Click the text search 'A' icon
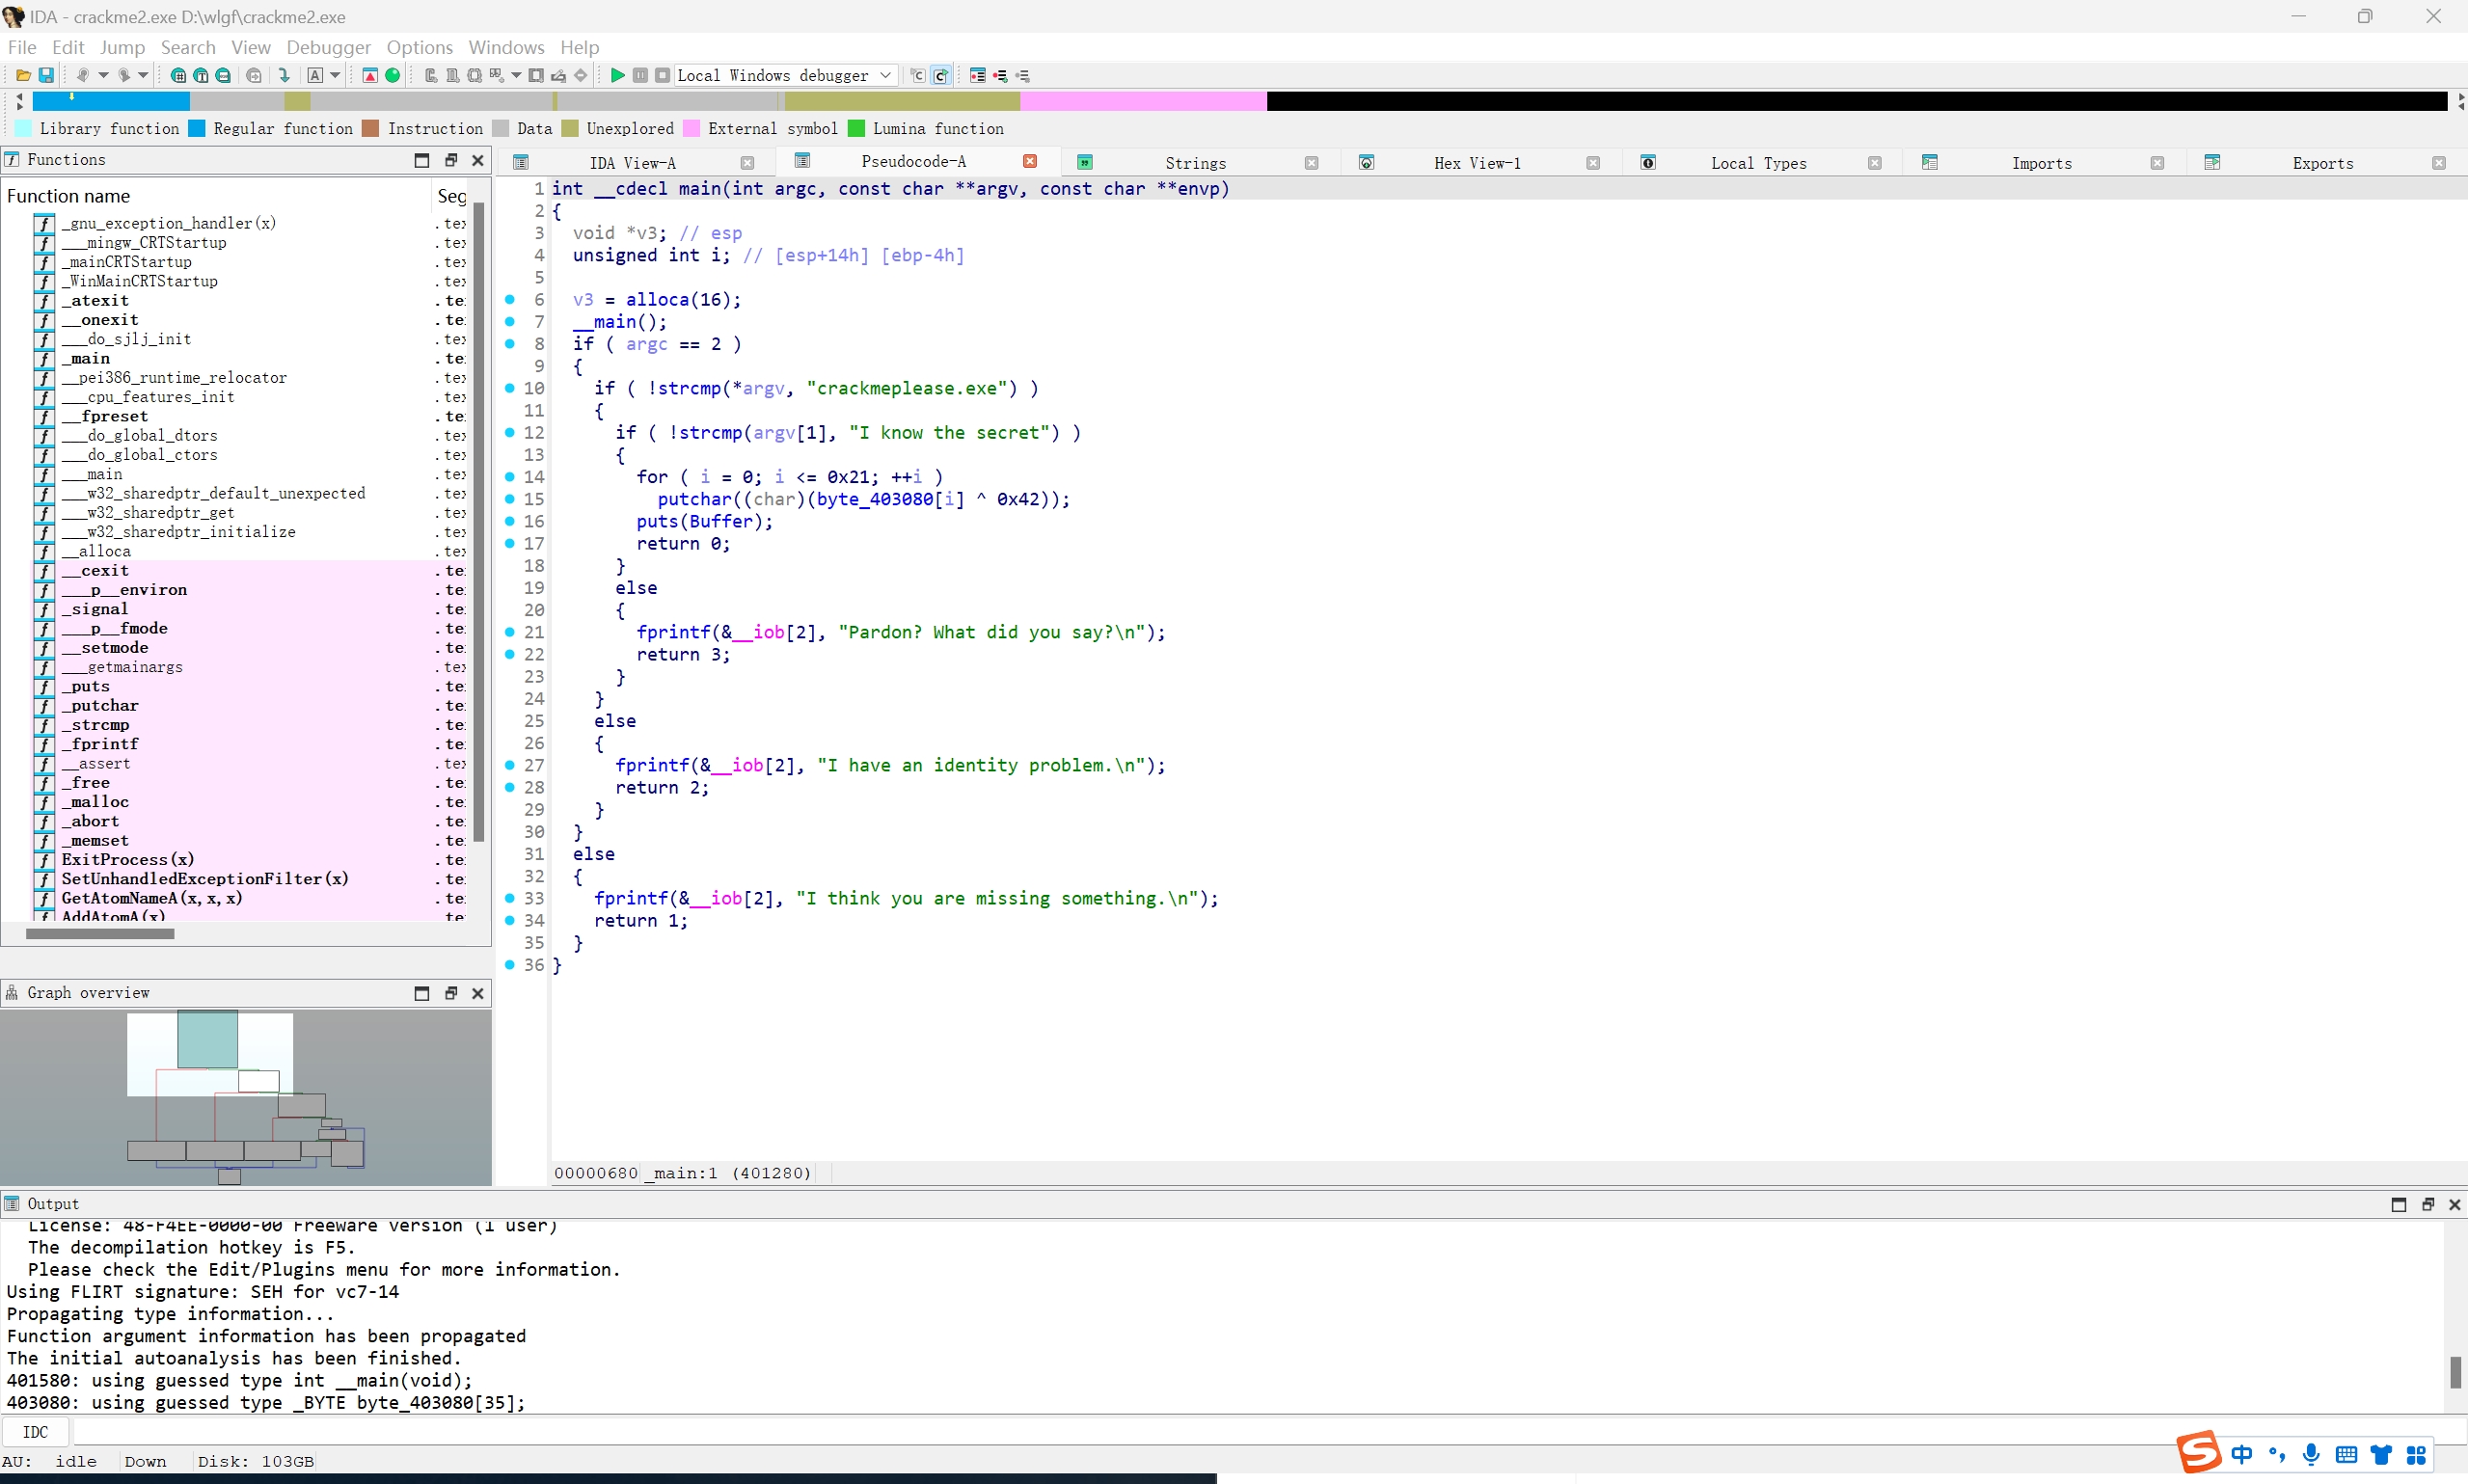Image resolution: width=2468 pixels, height=1484 pixels. 315,75
